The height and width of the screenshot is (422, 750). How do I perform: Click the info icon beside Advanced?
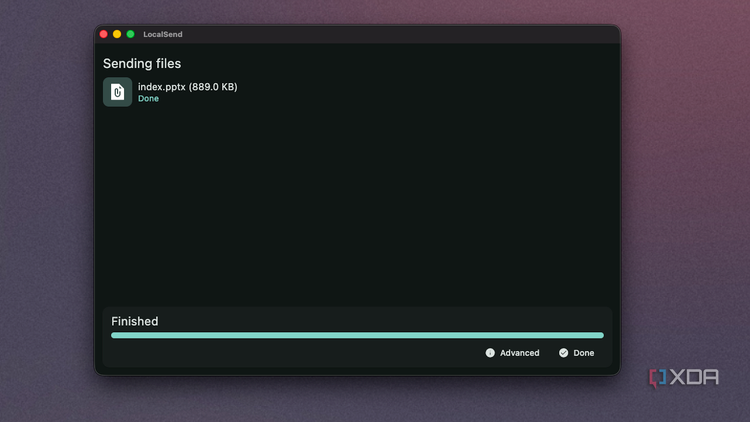pyautogui.click(x=490, y=353)
